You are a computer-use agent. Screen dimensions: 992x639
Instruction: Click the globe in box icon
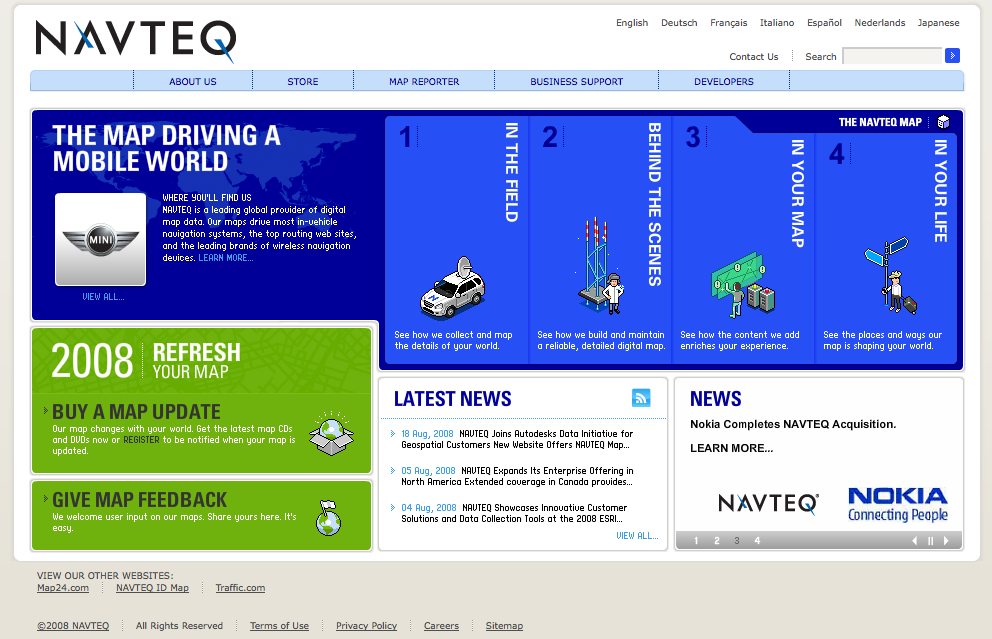[x=332, y=434]
